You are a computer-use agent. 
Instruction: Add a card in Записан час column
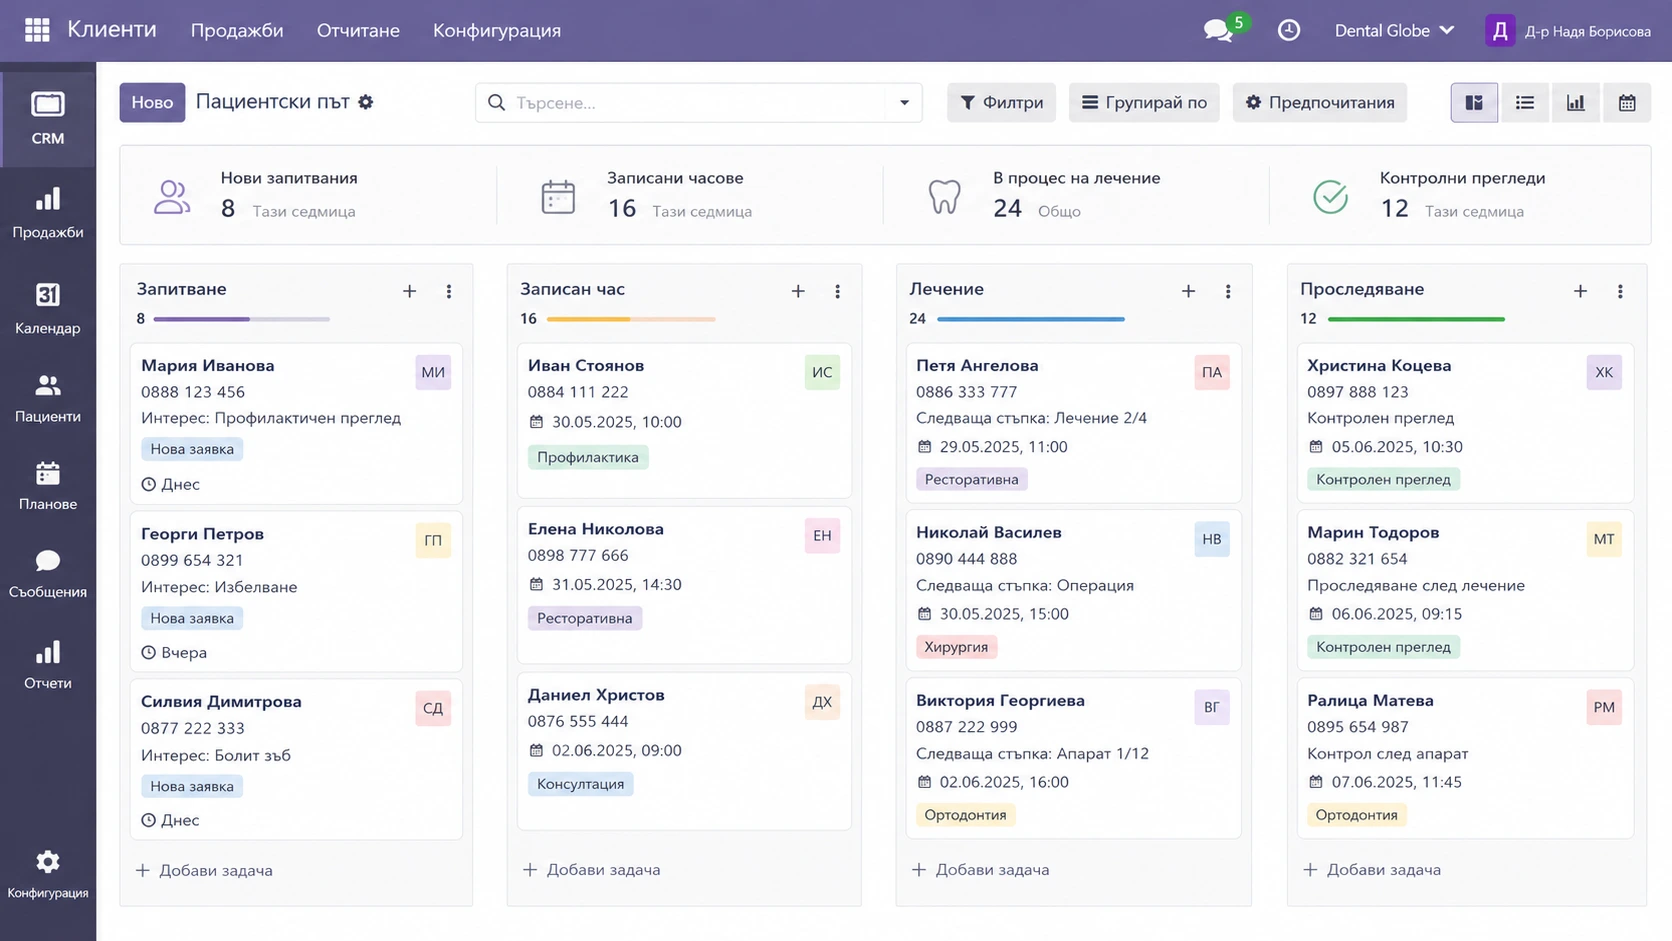(798, 291)
